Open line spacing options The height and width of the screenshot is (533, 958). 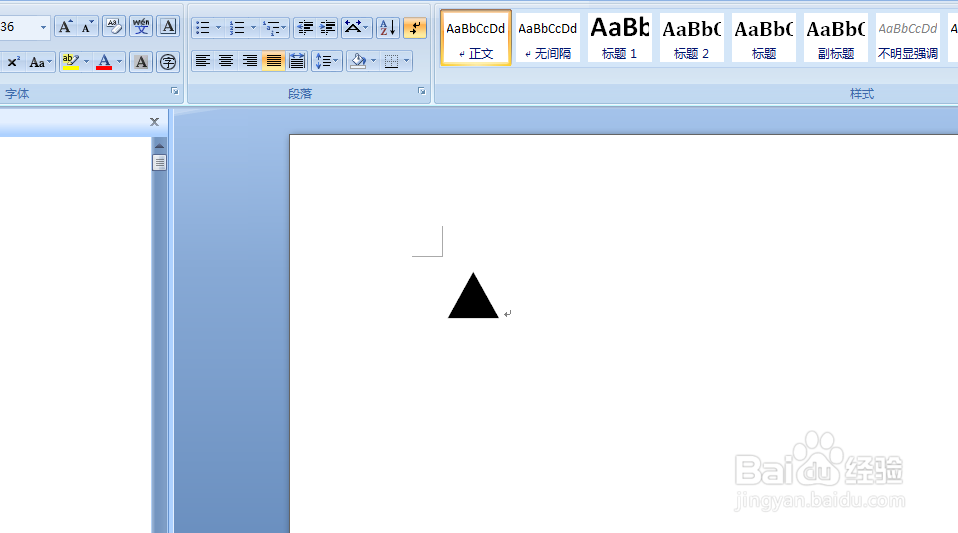click(327, 61)
